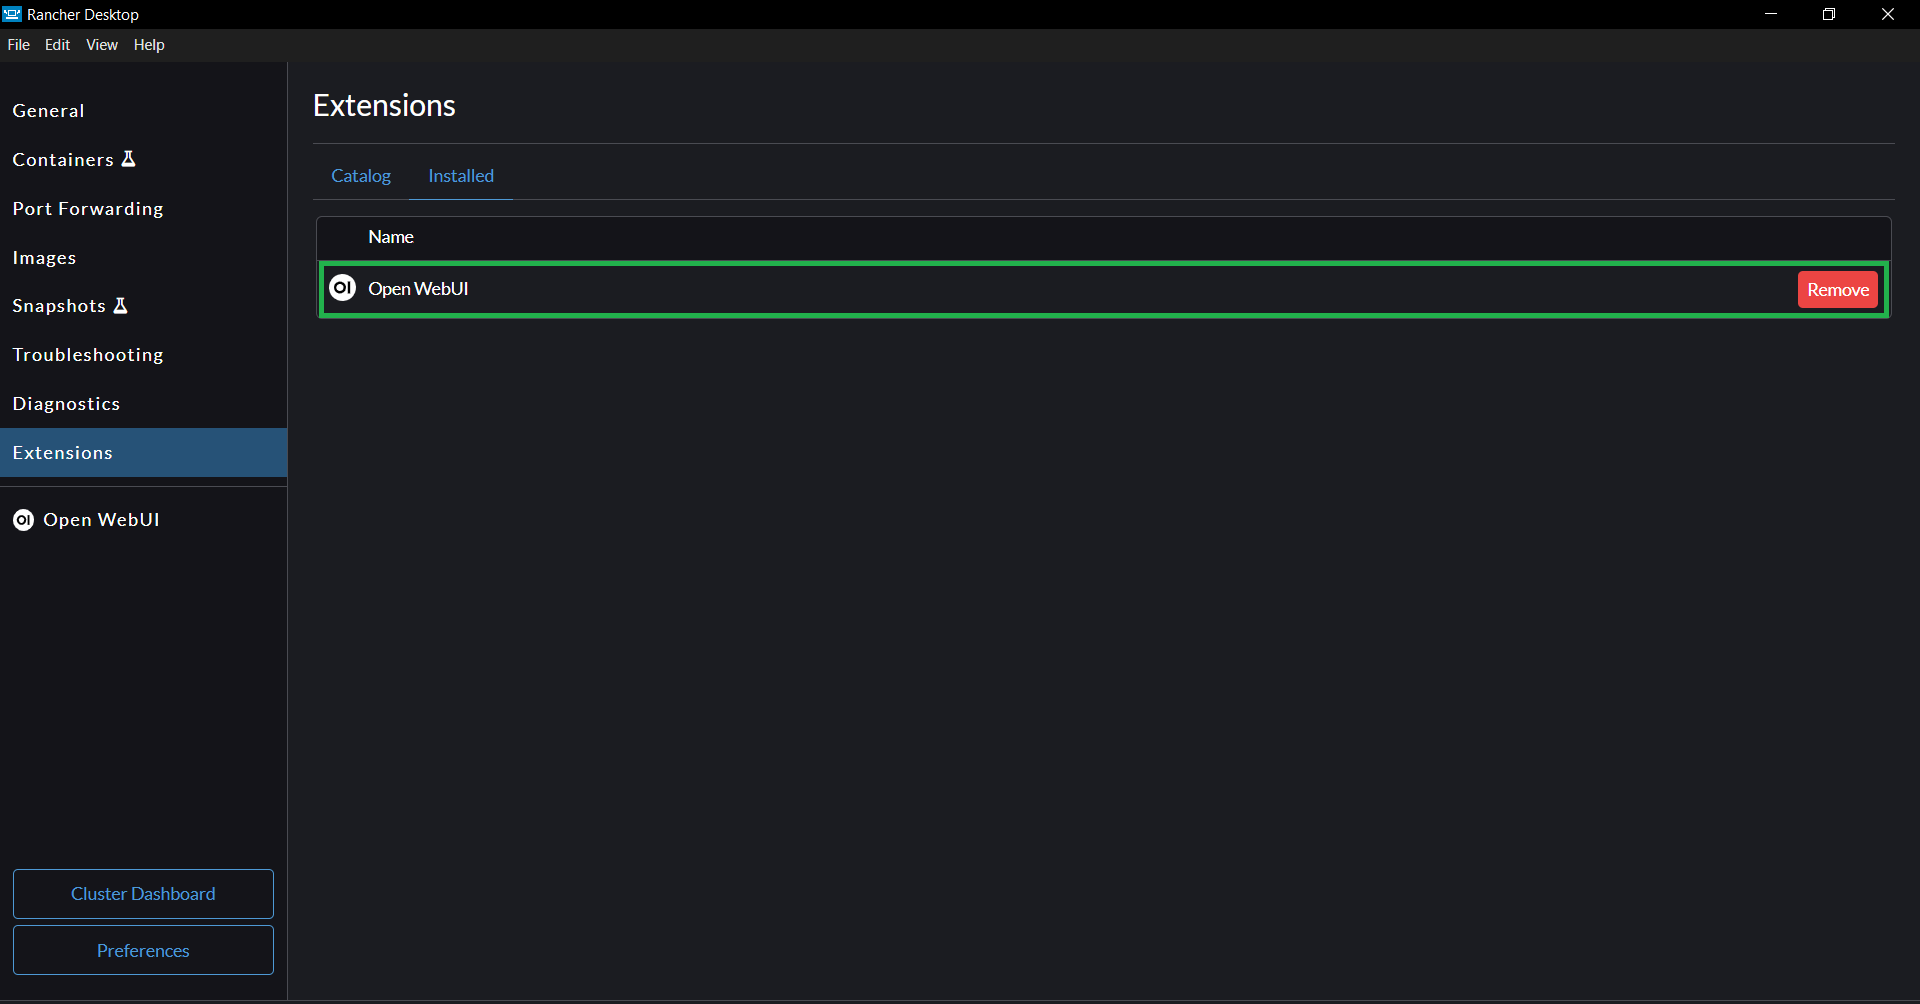Open the Open WebUI extension from the sidebar
1920x1004 pixels.
tap(144, 520)
